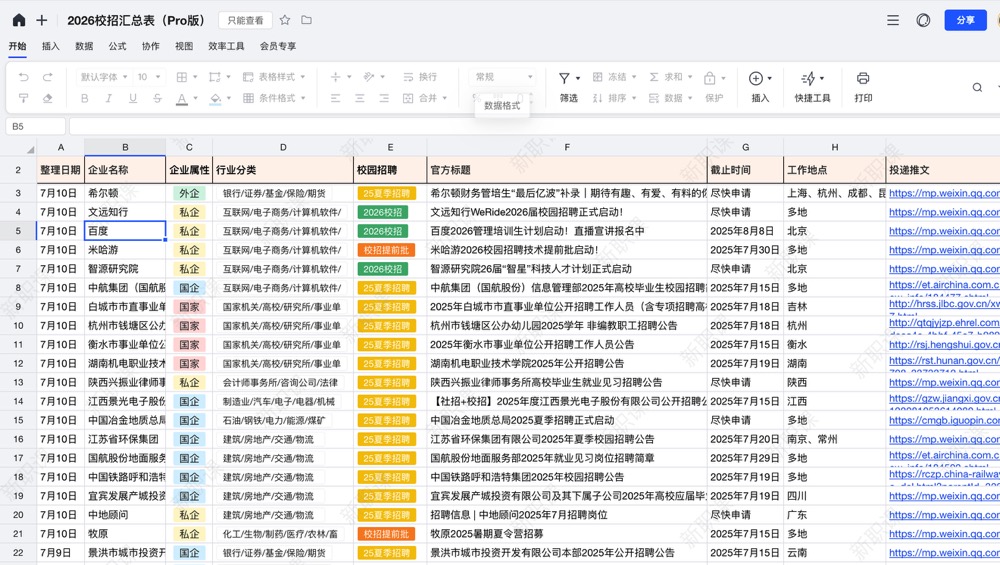Apply the font color A icon
Screen dimensions: 1000x565
(x=182, y=98)
